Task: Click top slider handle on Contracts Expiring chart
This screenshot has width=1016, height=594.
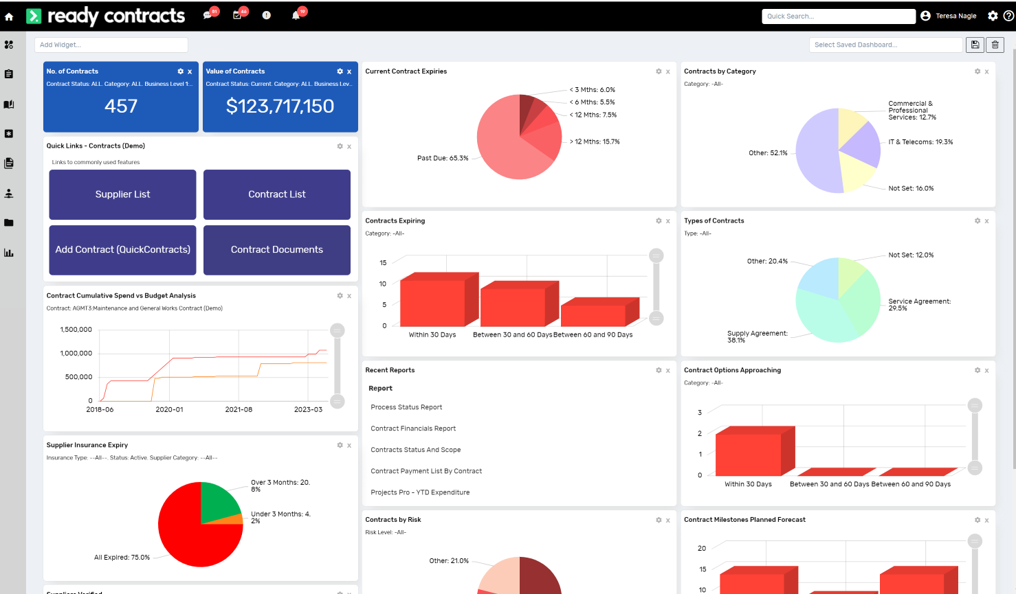Action: [656, 255]
